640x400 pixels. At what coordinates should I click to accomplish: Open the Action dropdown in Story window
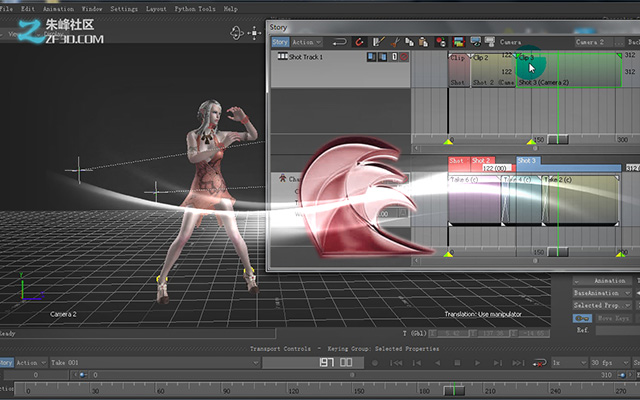click(307, 42)
